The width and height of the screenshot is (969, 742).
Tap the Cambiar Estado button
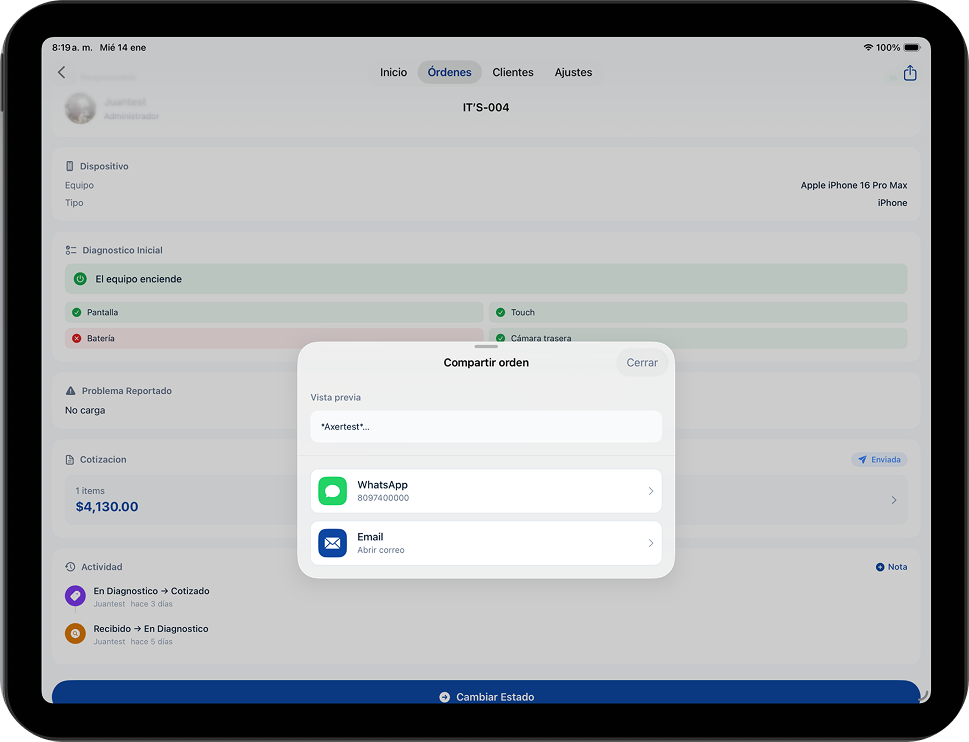click(485, 696)
